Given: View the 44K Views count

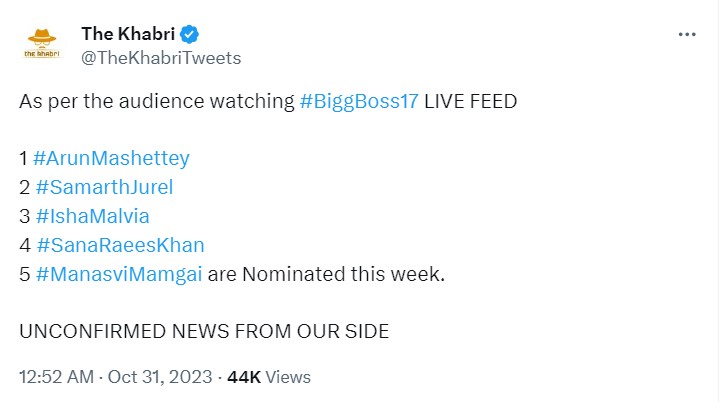Looking at the screenshot, I should point(269,377).
